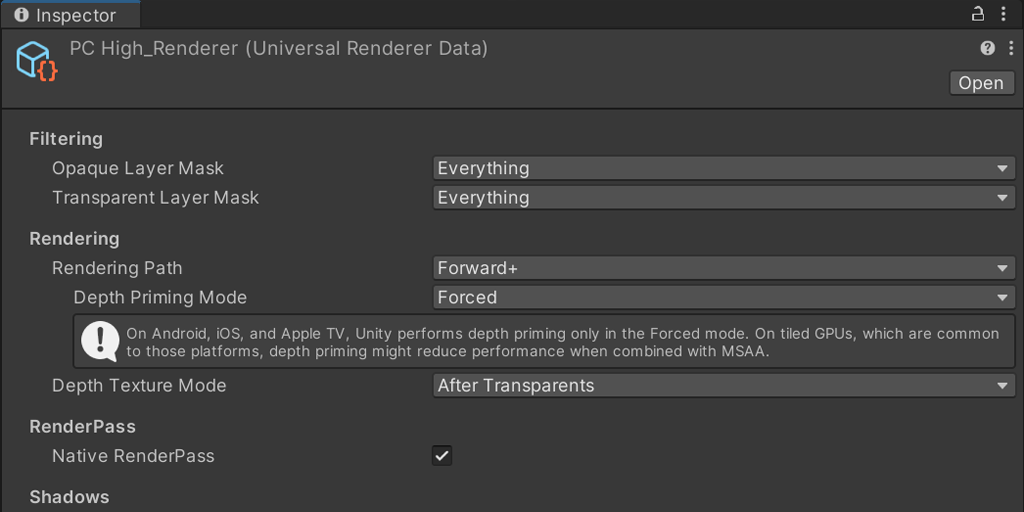
Task: Click the Shadows section header
Action: 69,497
